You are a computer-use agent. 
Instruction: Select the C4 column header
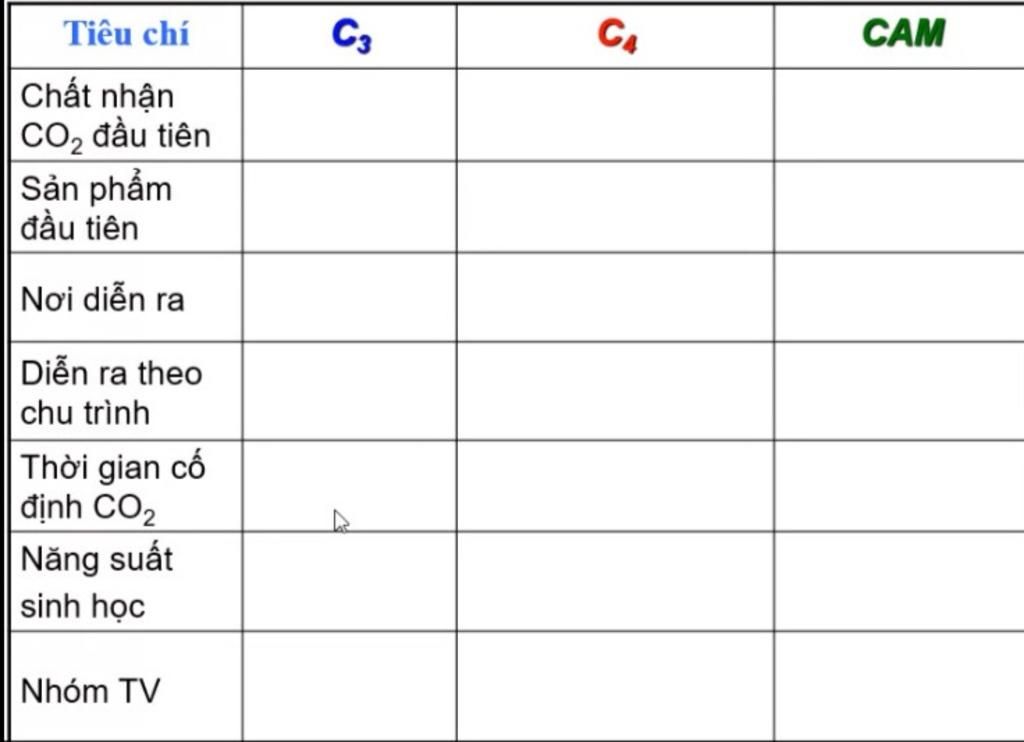pyautogui.click(x=616, y=35)
